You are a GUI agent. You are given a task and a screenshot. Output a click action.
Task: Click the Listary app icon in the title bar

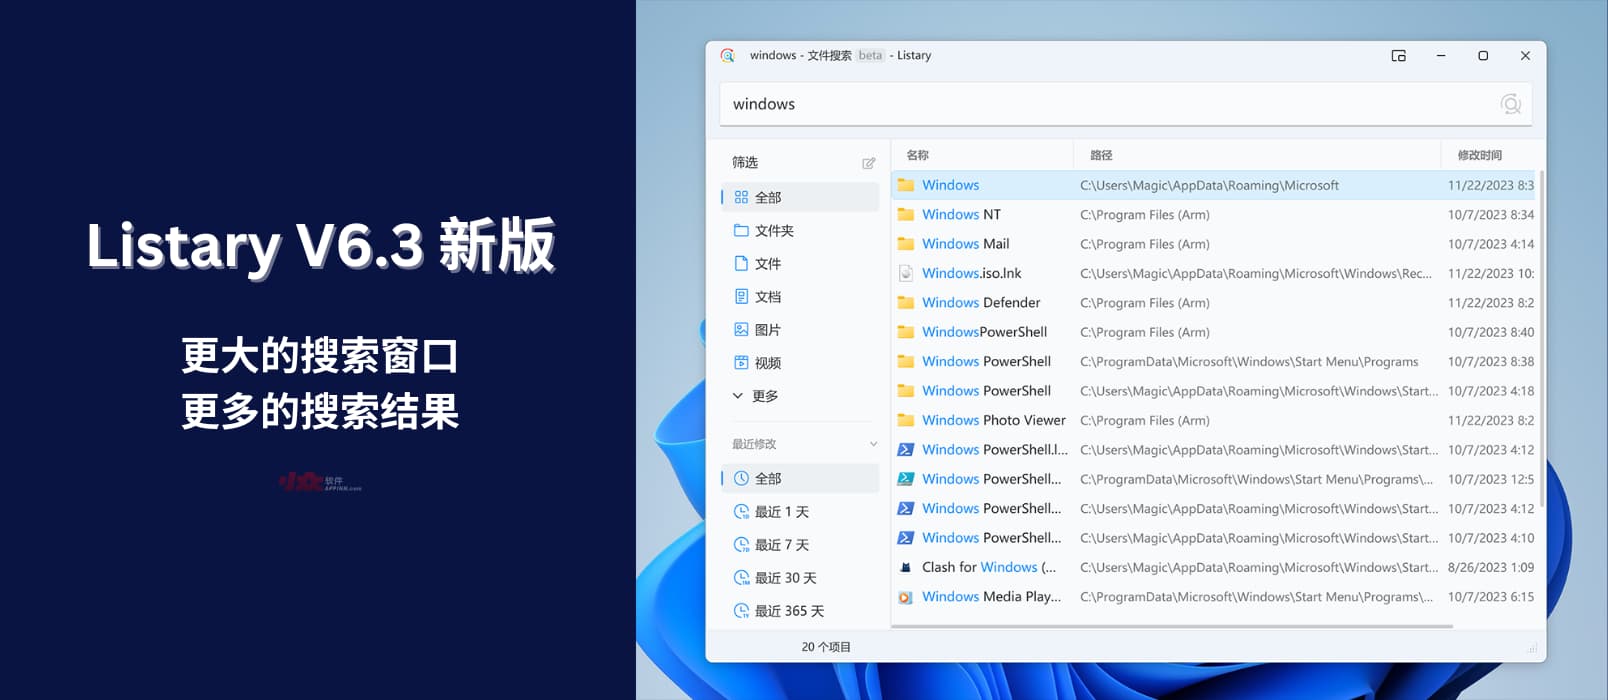[728, 56]
